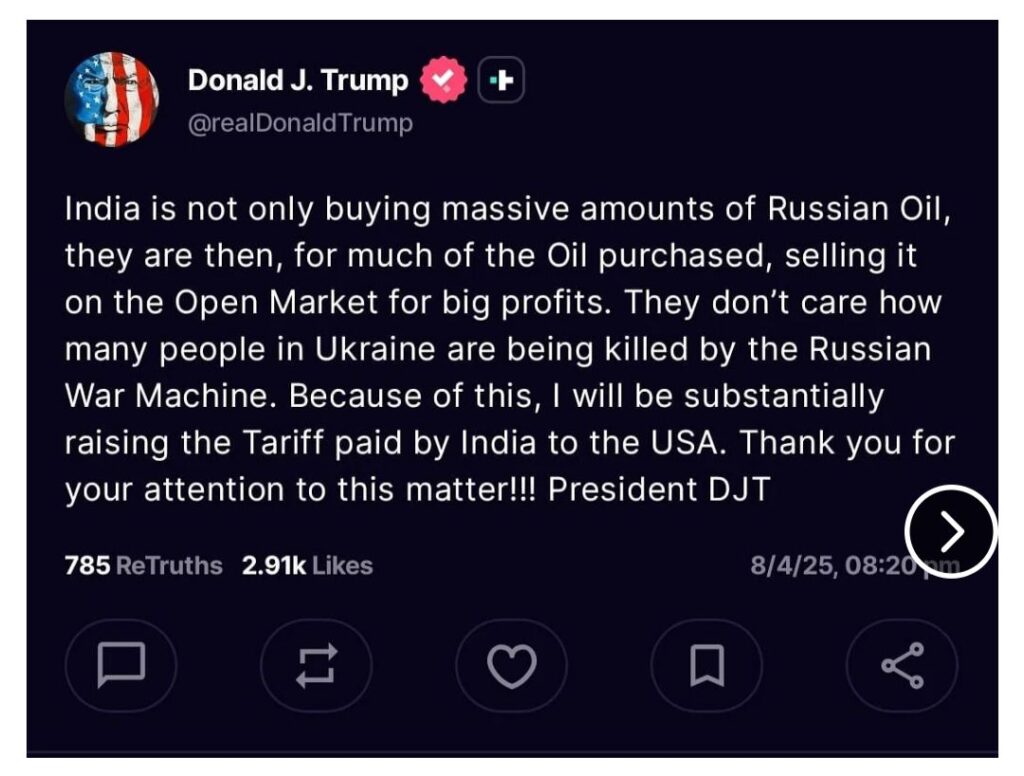Click the "President DJT" signature text
This screenshot has height=776, width=1024.
[x=660, y=490]
